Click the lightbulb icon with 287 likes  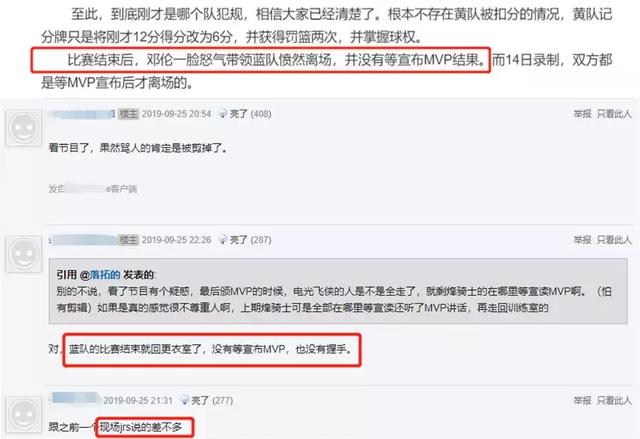(223, 239)
